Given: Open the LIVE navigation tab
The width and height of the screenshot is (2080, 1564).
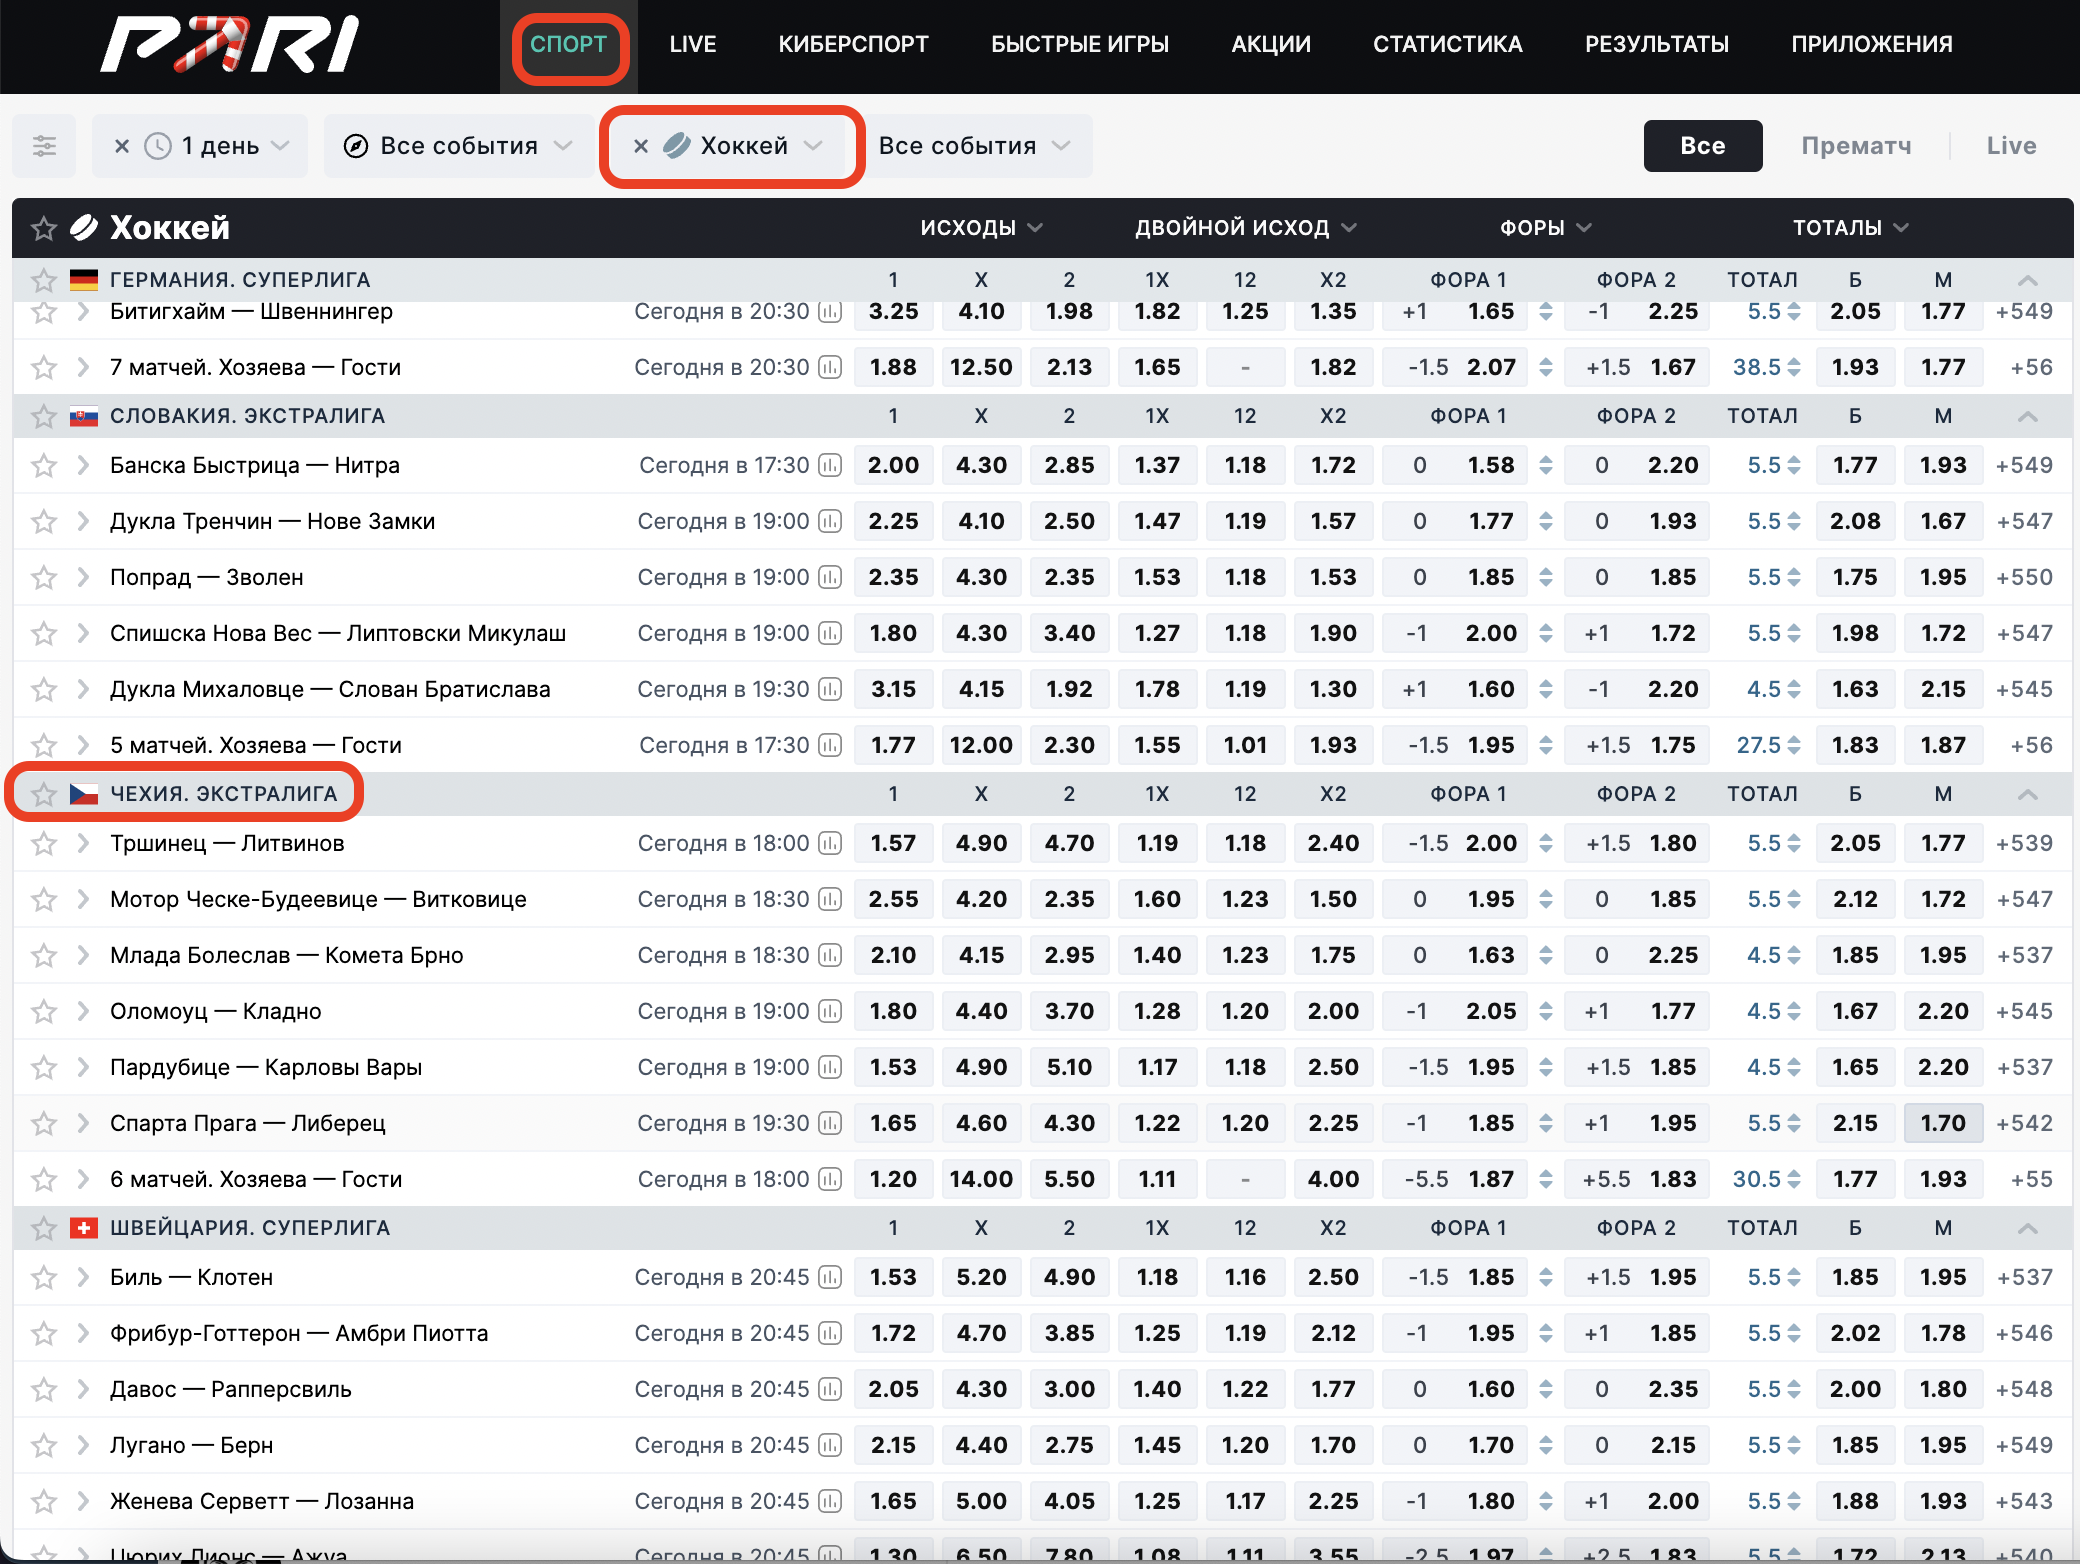Looking at the screenshot, I should click(x=693, y=44).
